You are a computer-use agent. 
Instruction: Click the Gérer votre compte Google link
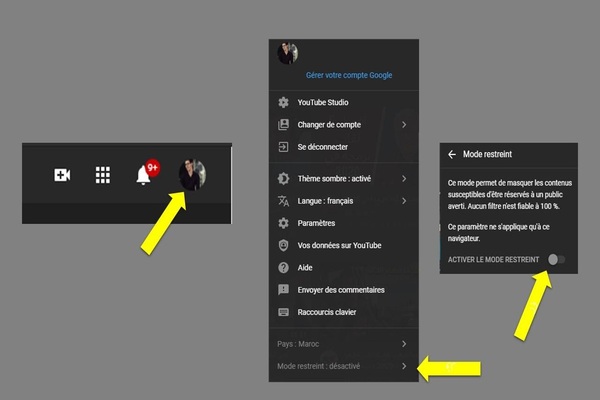[348, 75]
